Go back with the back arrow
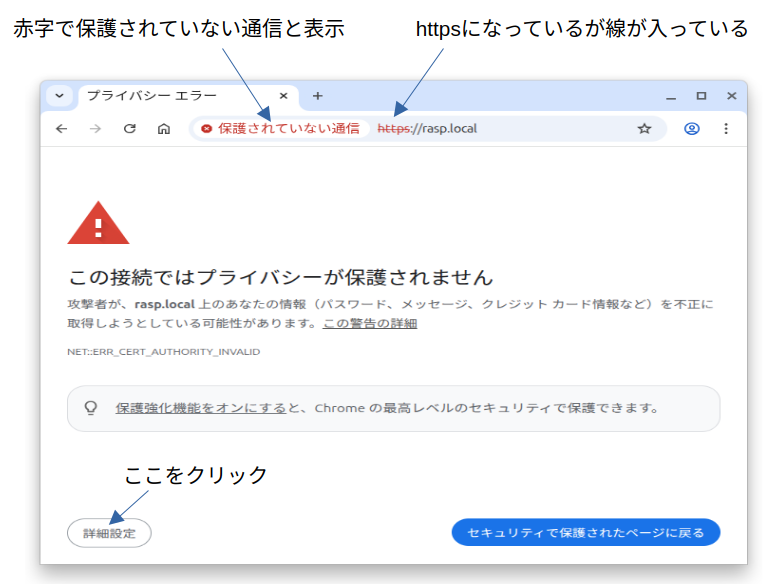Screen dimensions: 768x584 61,129
